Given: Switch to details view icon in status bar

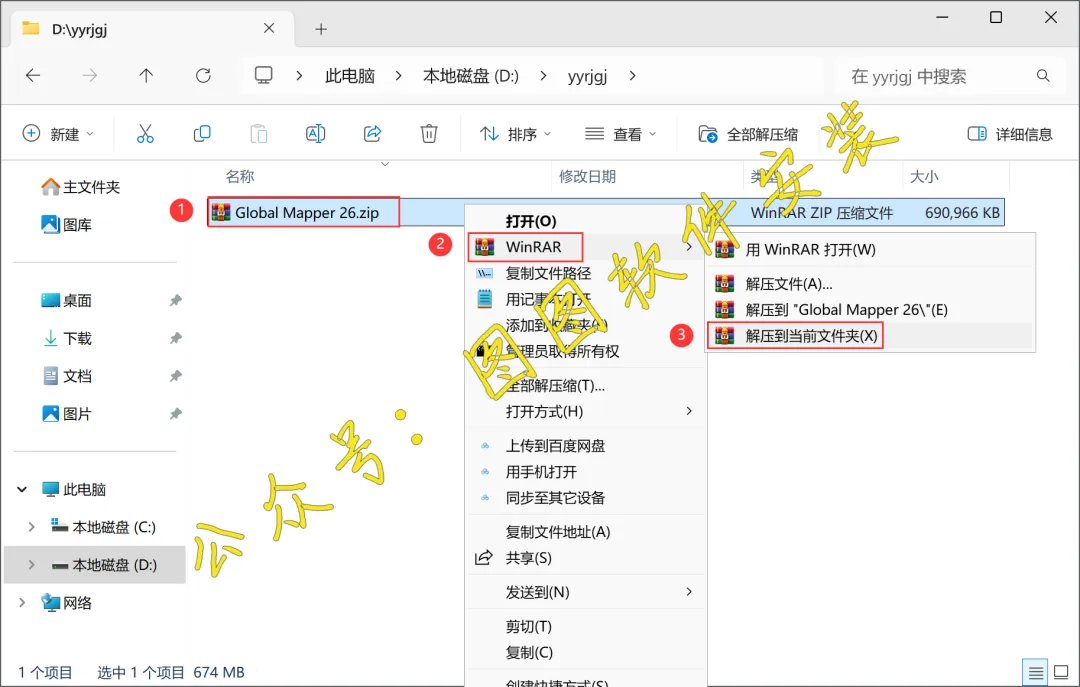Looking at the screenshot, I should click(x=1035, y=673).
